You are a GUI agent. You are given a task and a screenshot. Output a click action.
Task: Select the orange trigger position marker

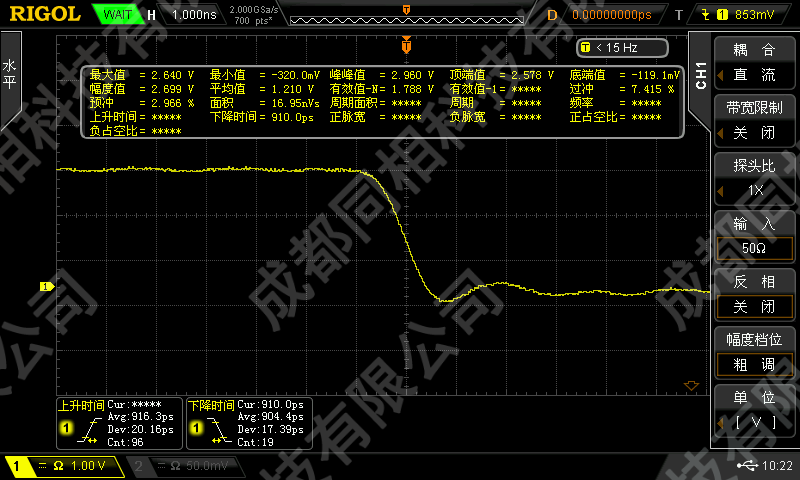point(406,46)
